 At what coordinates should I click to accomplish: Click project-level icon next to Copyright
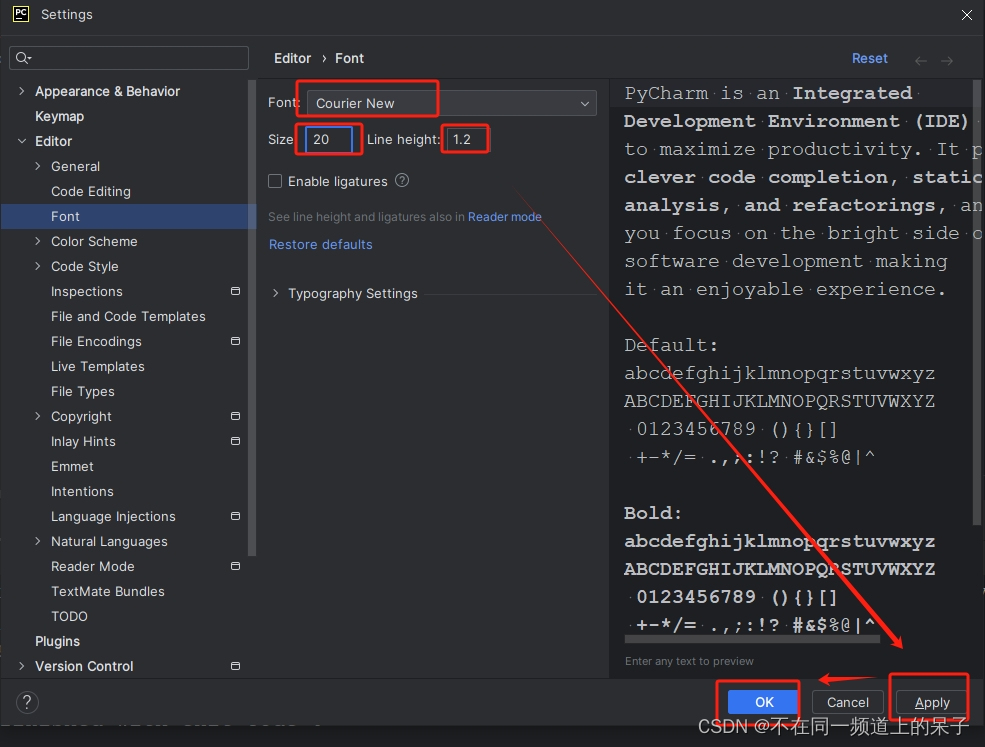click(x=236, y=416)
